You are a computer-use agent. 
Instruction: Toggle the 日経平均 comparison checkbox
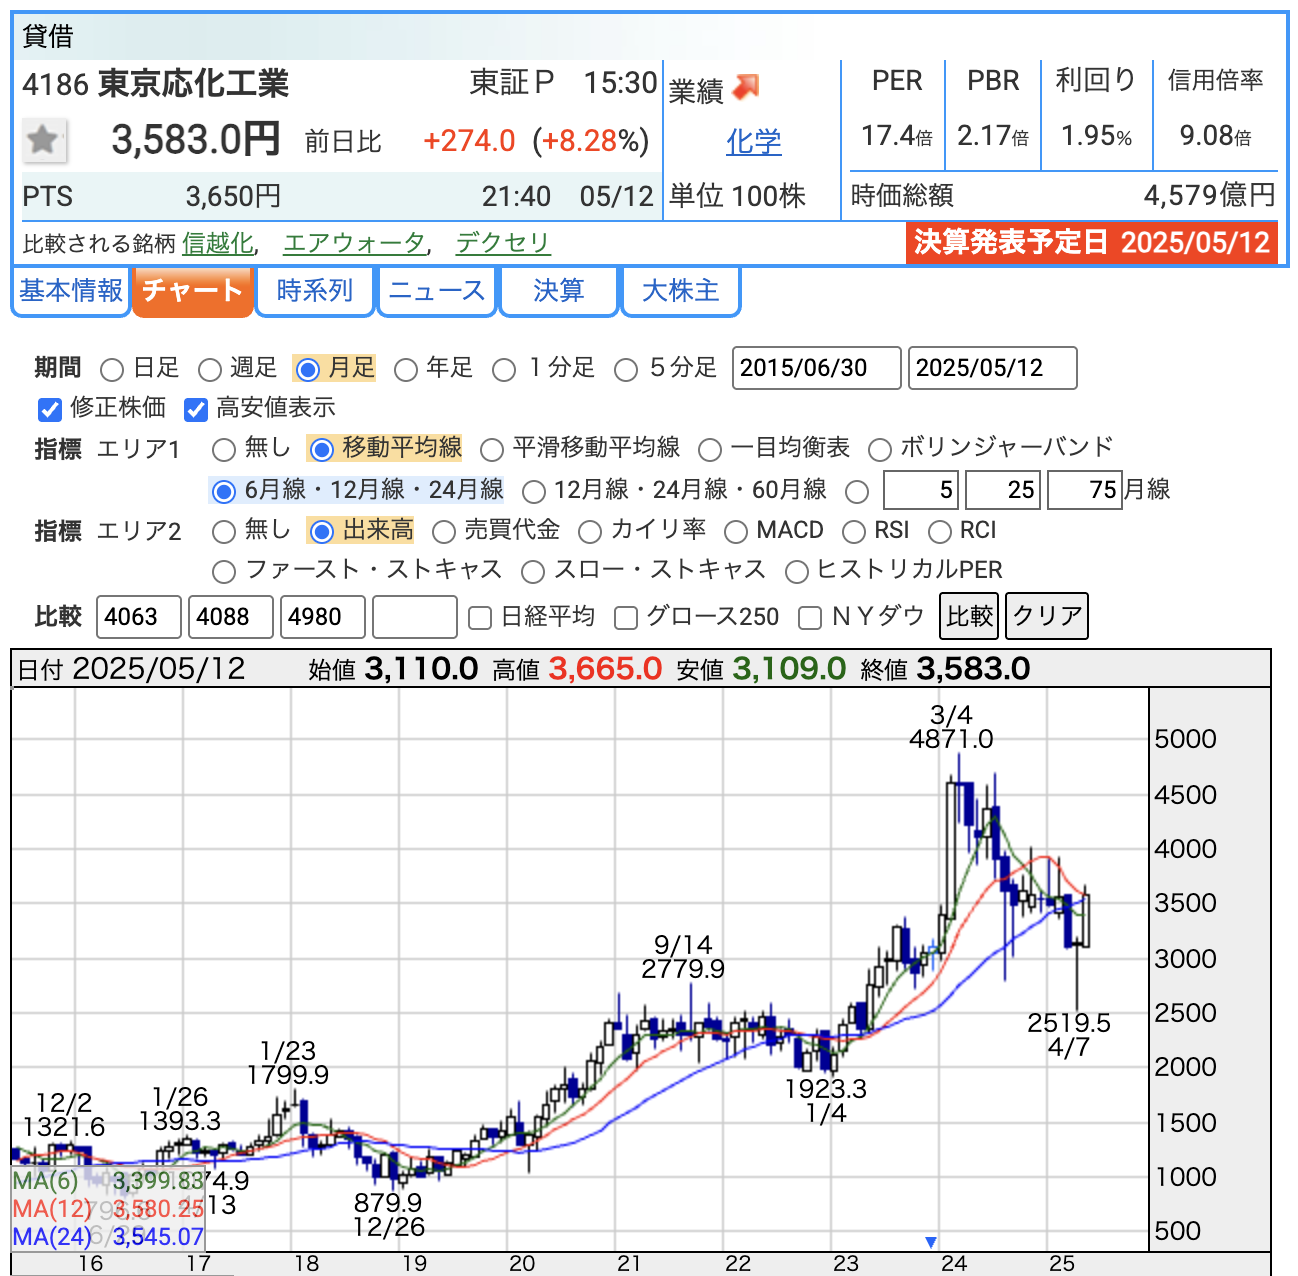coord(480,618)
